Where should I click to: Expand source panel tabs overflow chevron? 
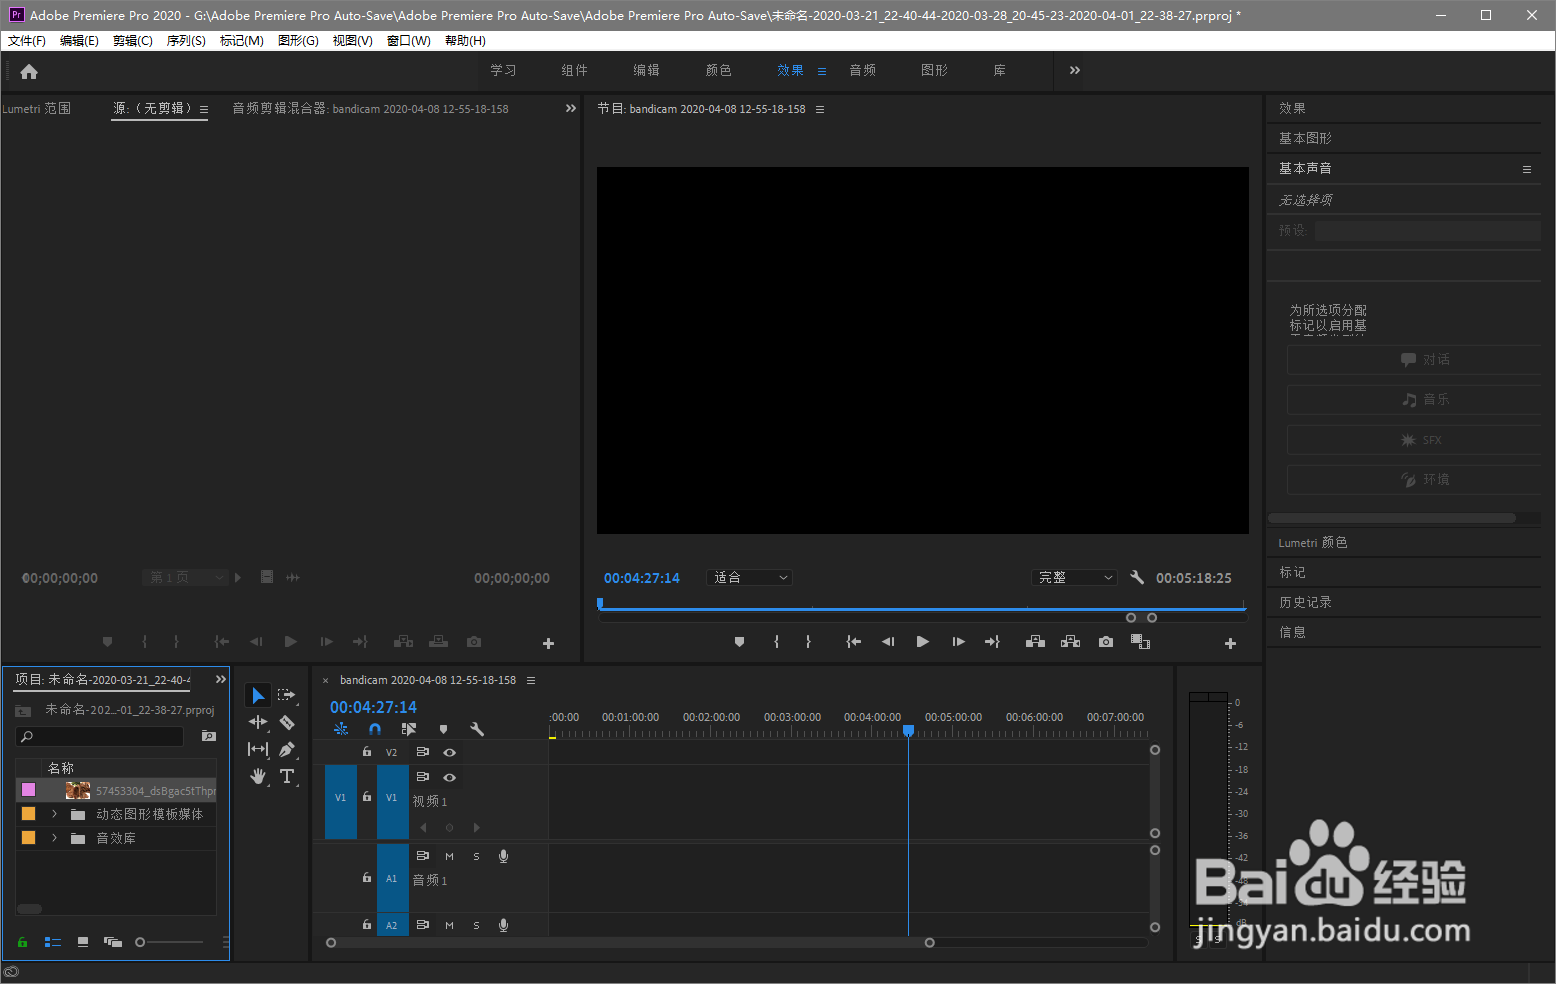click(571, 108)
